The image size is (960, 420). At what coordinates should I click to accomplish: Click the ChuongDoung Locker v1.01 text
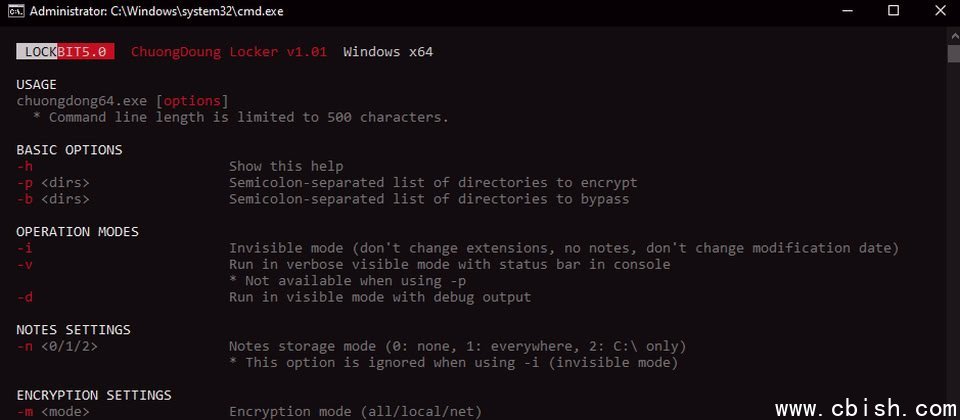click(x=228, y=51)
